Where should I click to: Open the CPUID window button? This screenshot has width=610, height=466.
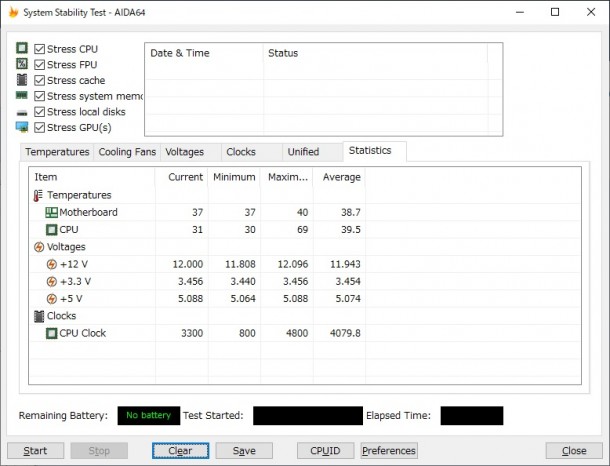(x=325, y=450)
